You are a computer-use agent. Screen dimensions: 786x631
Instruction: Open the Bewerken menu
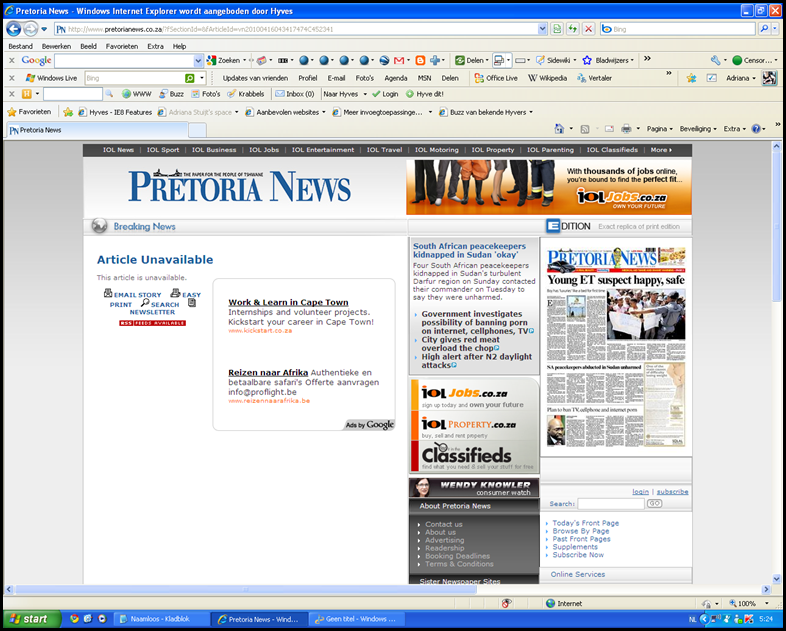click(x=56, y=46)
